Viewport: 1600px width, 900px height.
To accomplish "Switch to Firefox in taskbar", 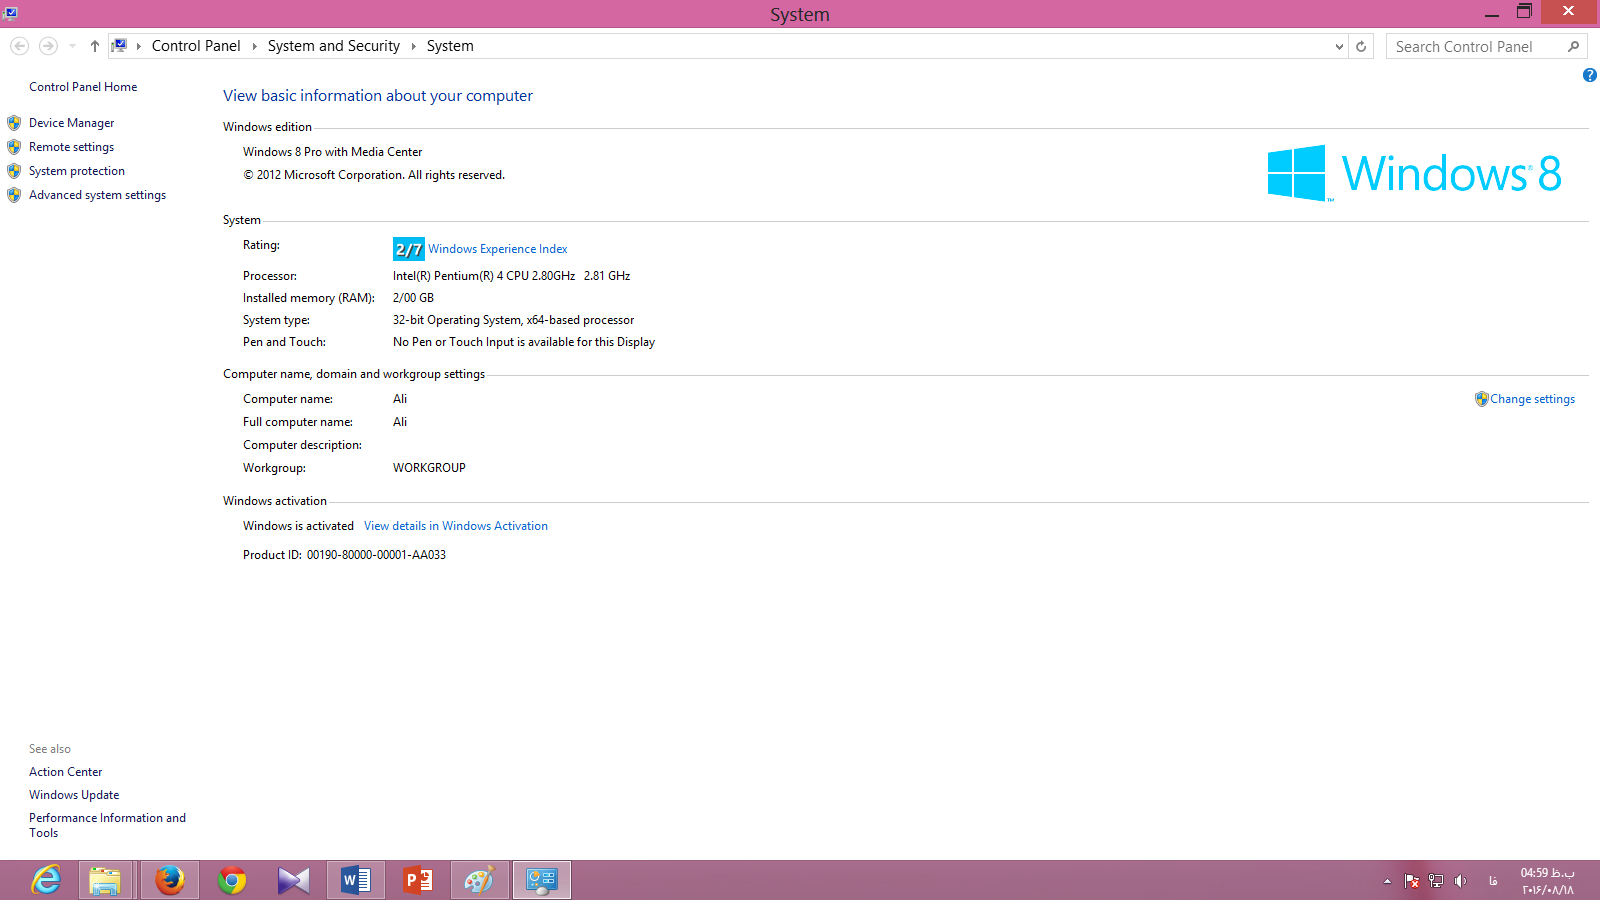I will (x=169, y=880).
